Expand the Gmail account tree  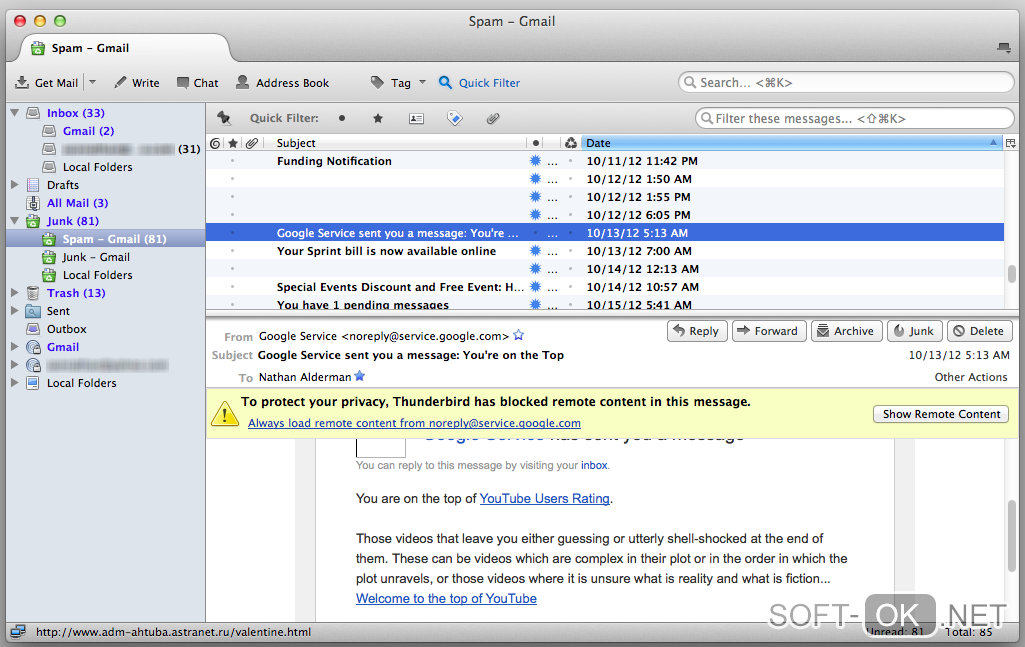pos(15,347)
